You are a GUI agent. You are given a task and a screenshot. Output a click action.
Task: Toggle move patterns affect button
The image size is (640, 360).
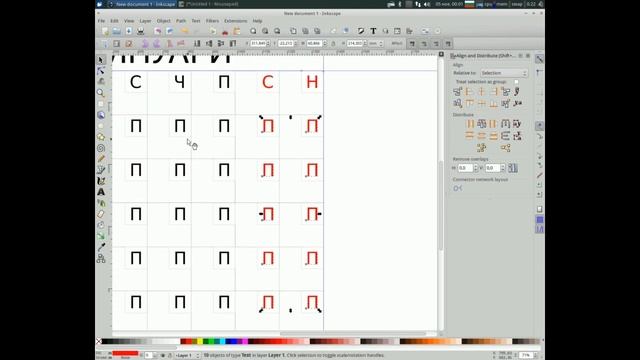(448, 43)
